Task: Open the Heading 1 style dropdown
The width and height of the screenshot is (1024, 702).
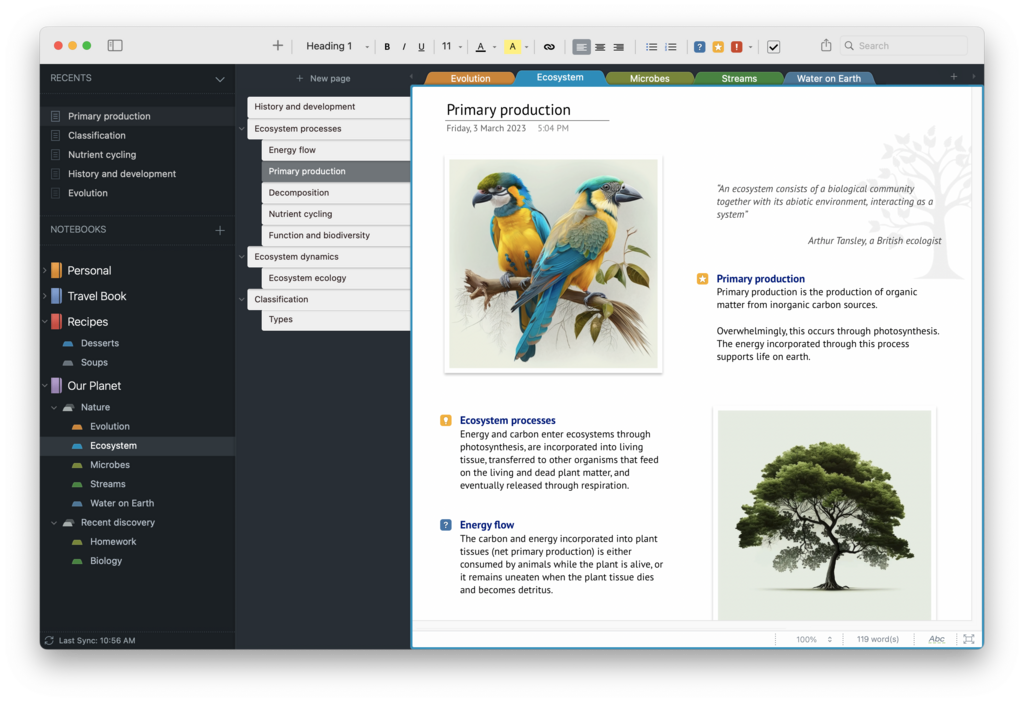Action: [338, 46]
